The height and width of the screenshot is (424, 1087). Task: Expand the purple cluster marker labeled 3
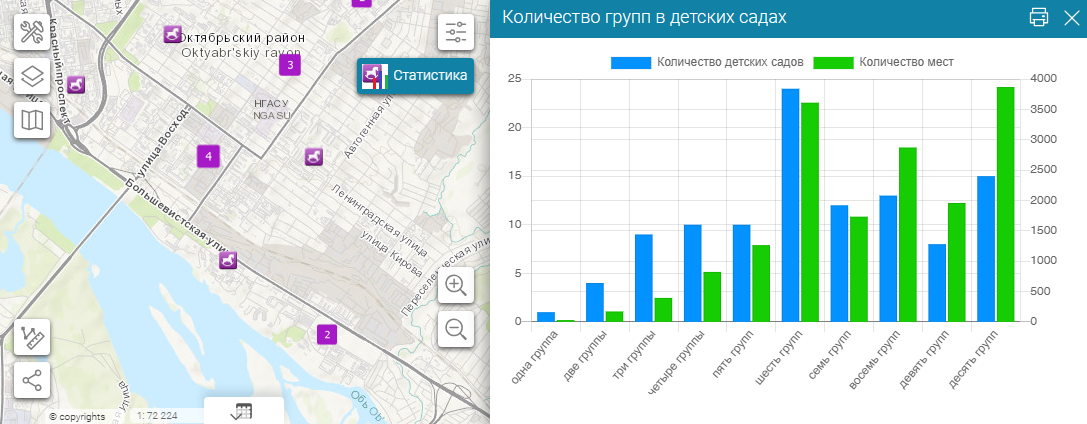pyautogui.click(x=290, y=66)
